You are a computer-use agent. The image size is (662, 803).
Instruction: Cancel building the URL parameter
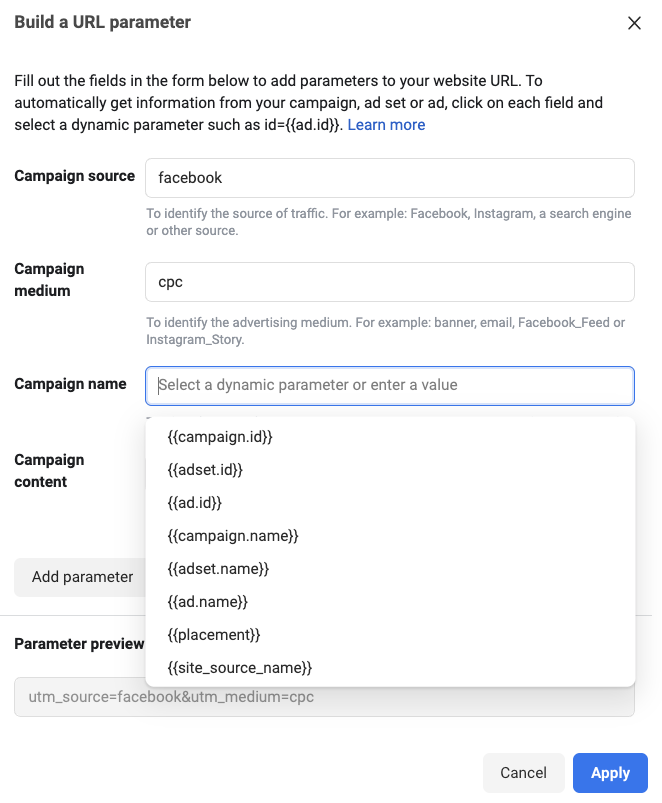click(523, 773)
